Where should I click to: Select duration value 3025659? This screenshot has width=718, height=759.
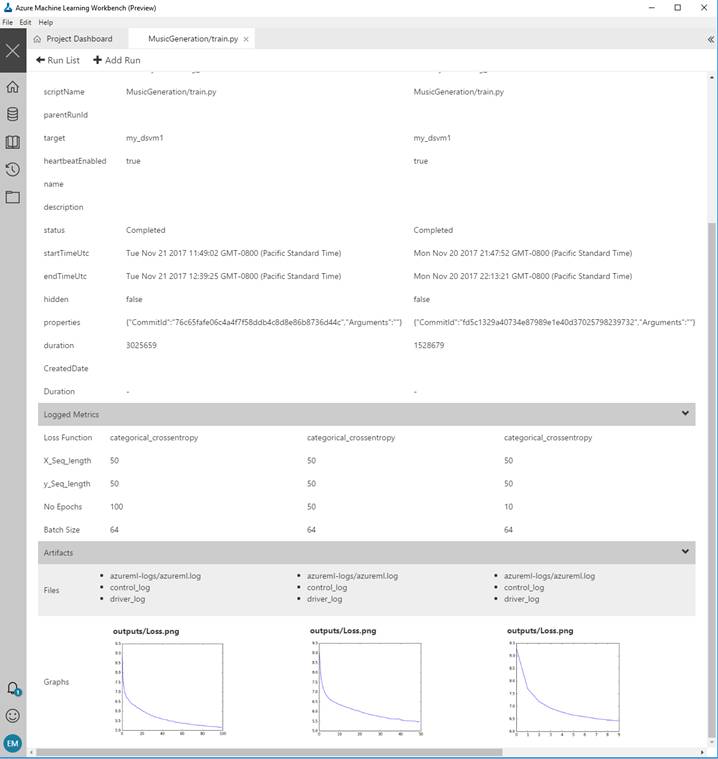point(141,345)
